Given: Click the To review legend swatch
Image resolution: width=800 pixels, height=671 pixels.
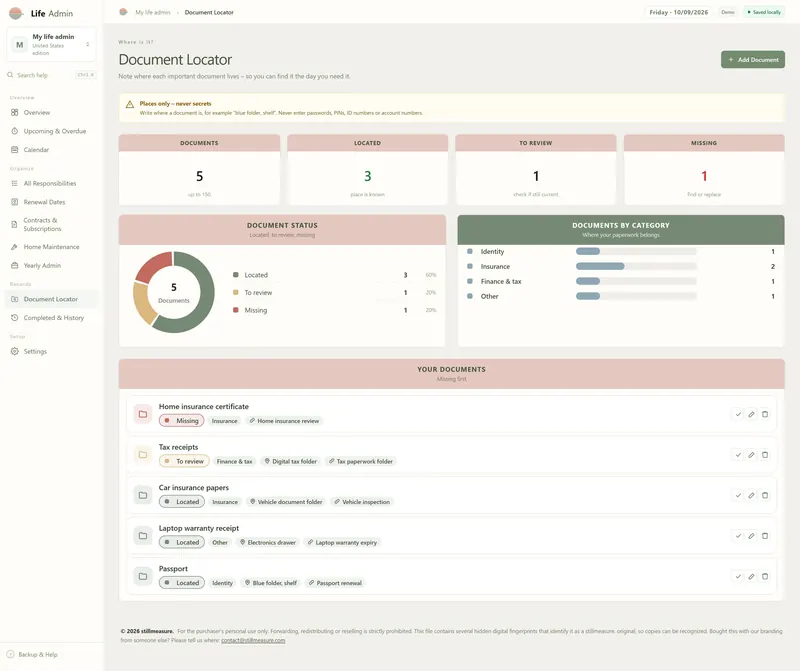Looking at the screenshot, I should coord(236,292).
